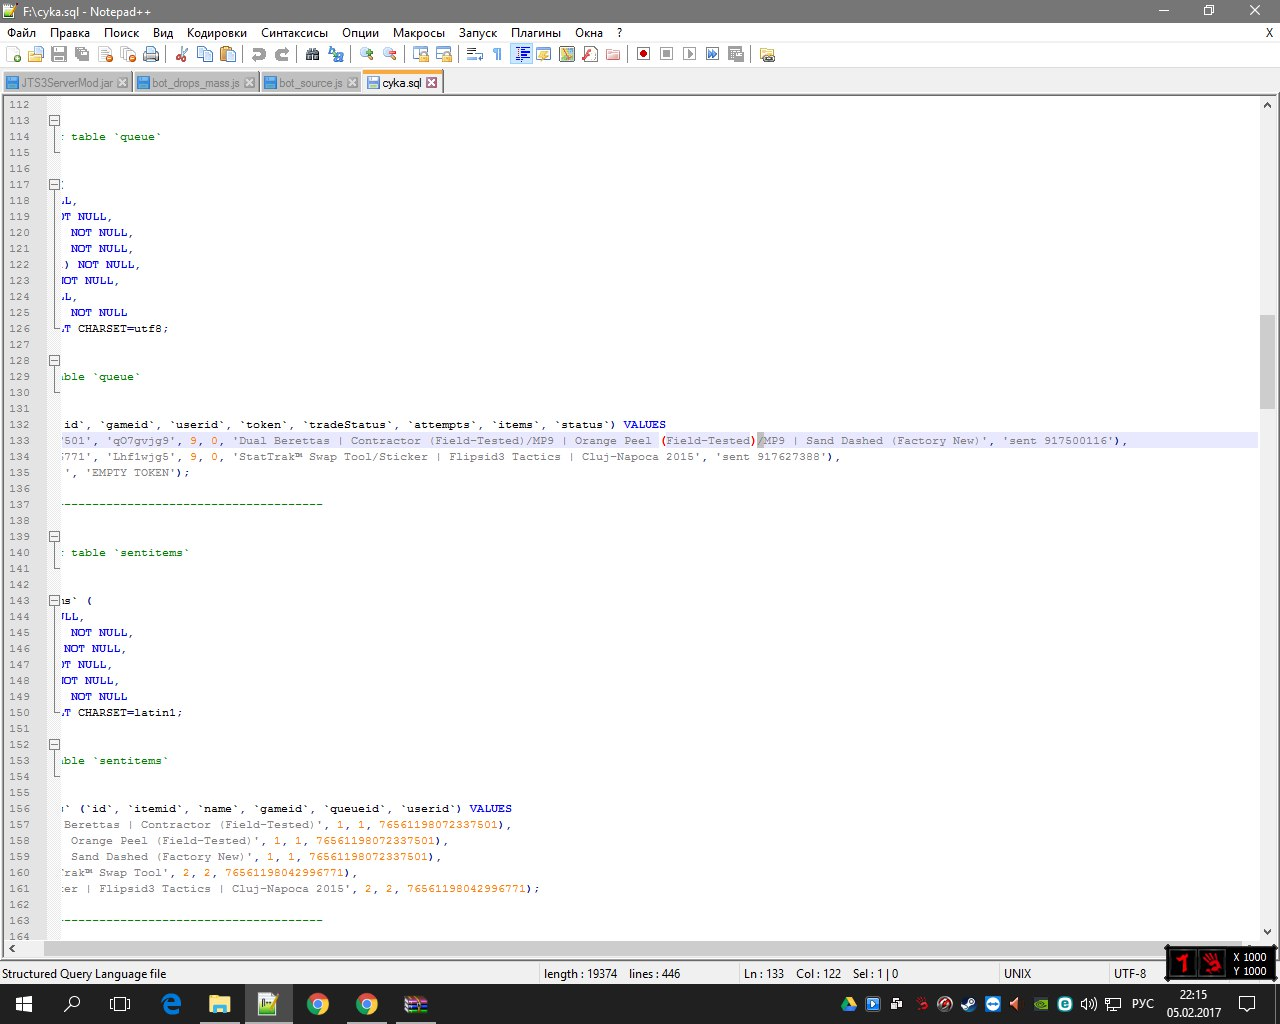
Task: Click the Cut scissors icon
Action: [x=182, y=54]
